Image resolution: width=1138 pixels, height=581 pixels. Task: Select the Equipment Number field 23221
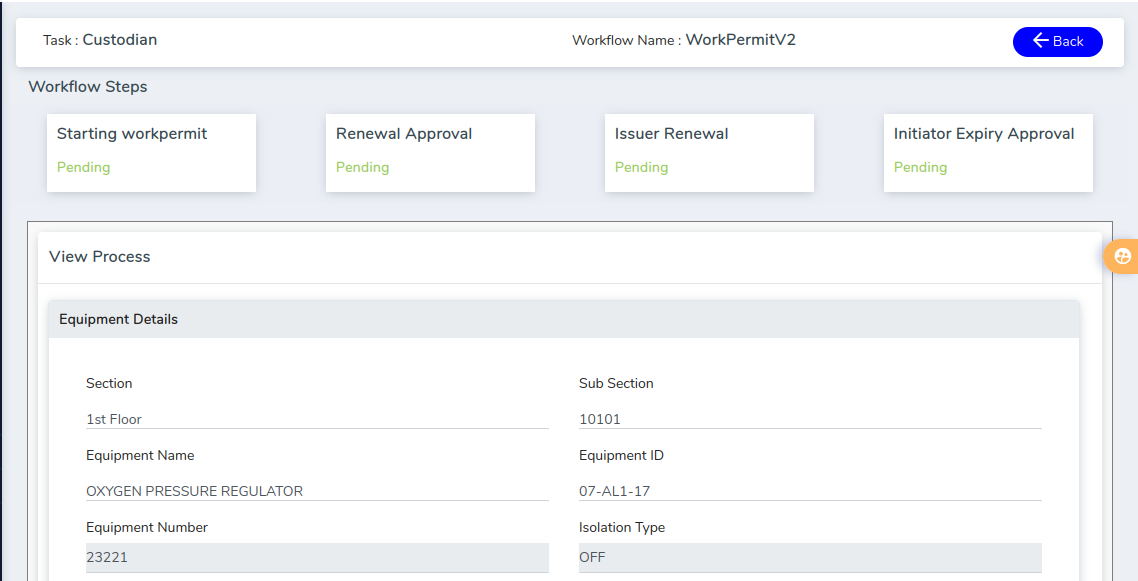click(316, 557)
